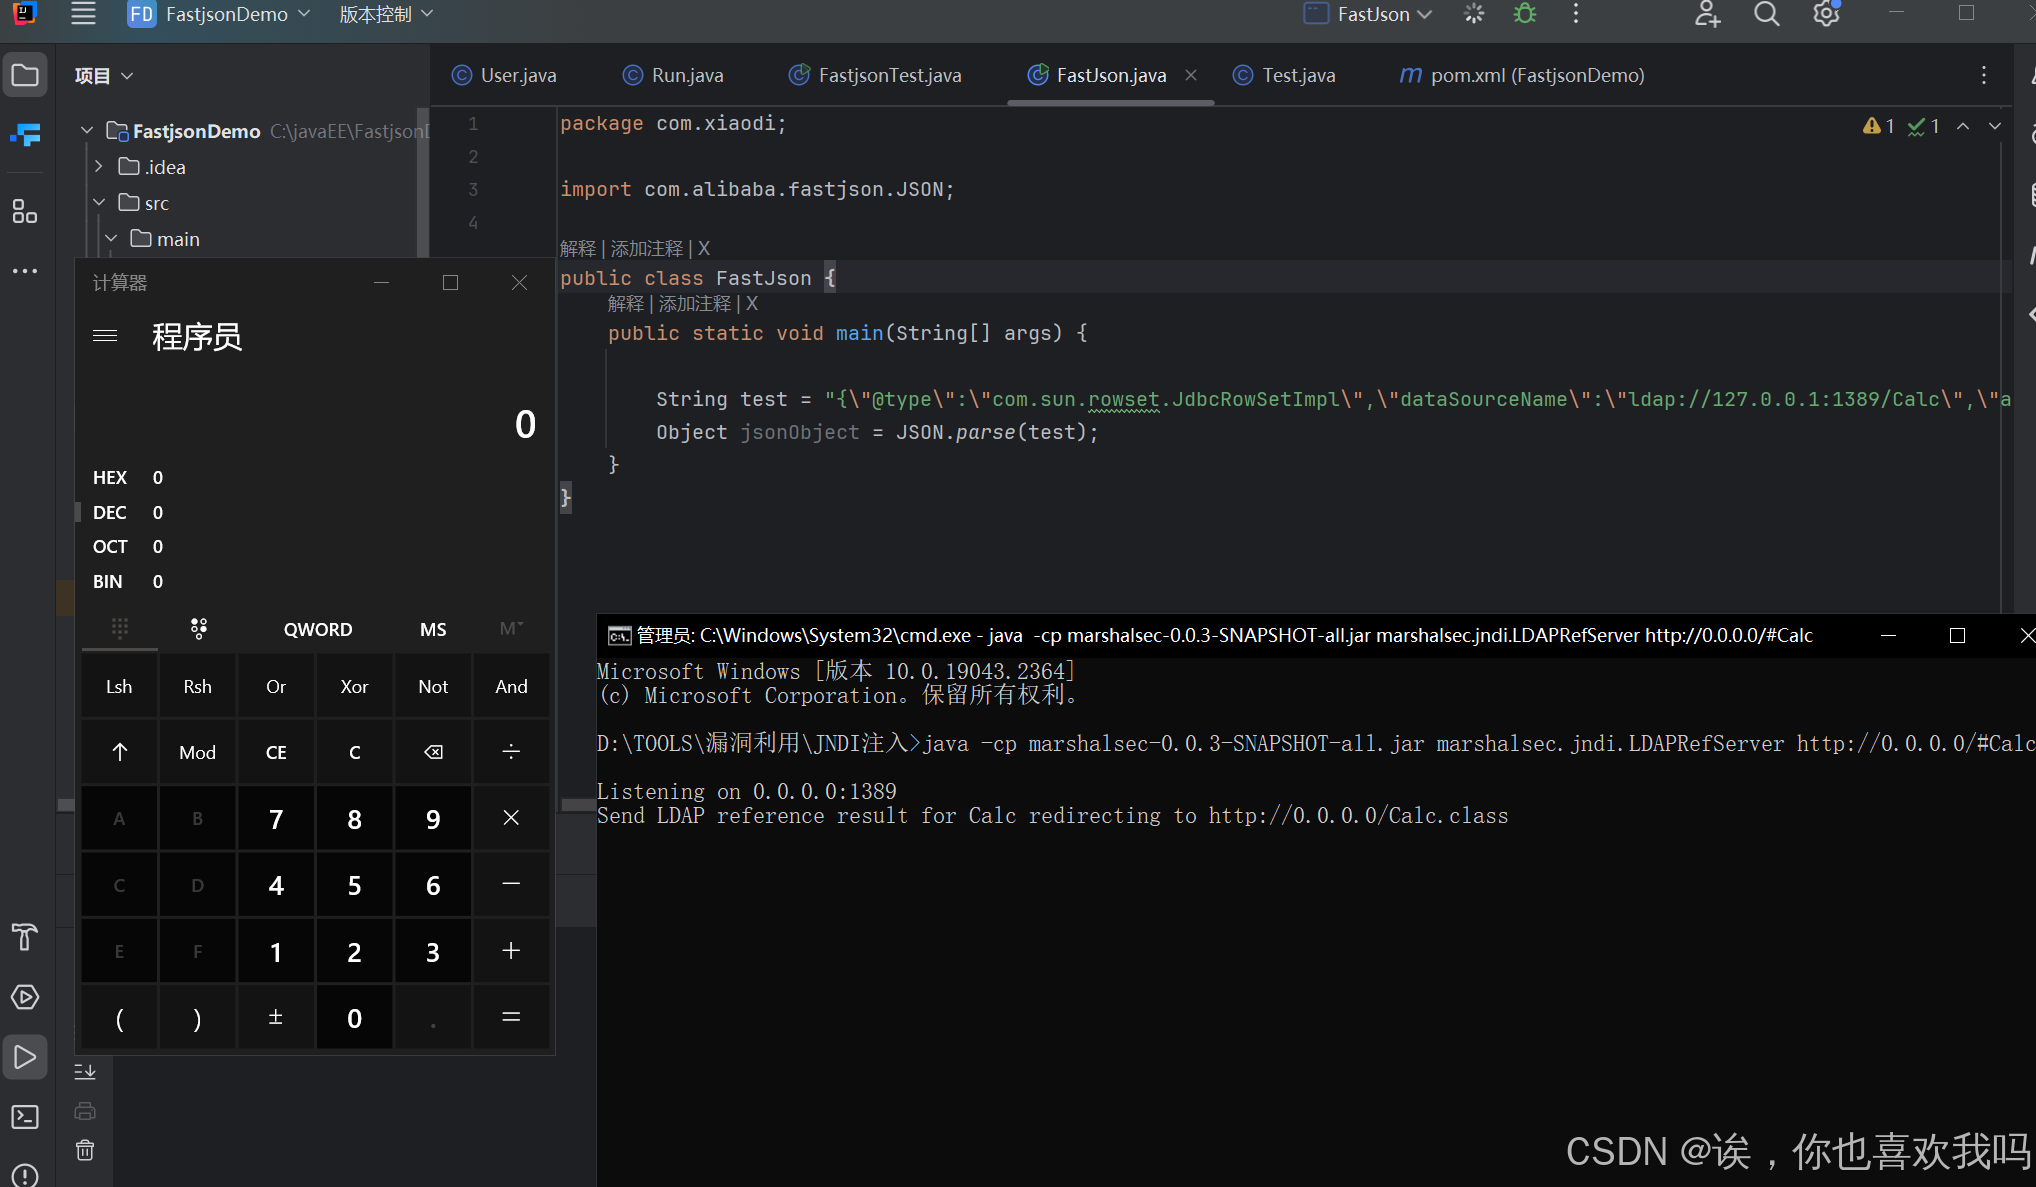The image size is (2036, 1187).
Task: Click the QWORD word-size button
Action: (x=318, y=629)
